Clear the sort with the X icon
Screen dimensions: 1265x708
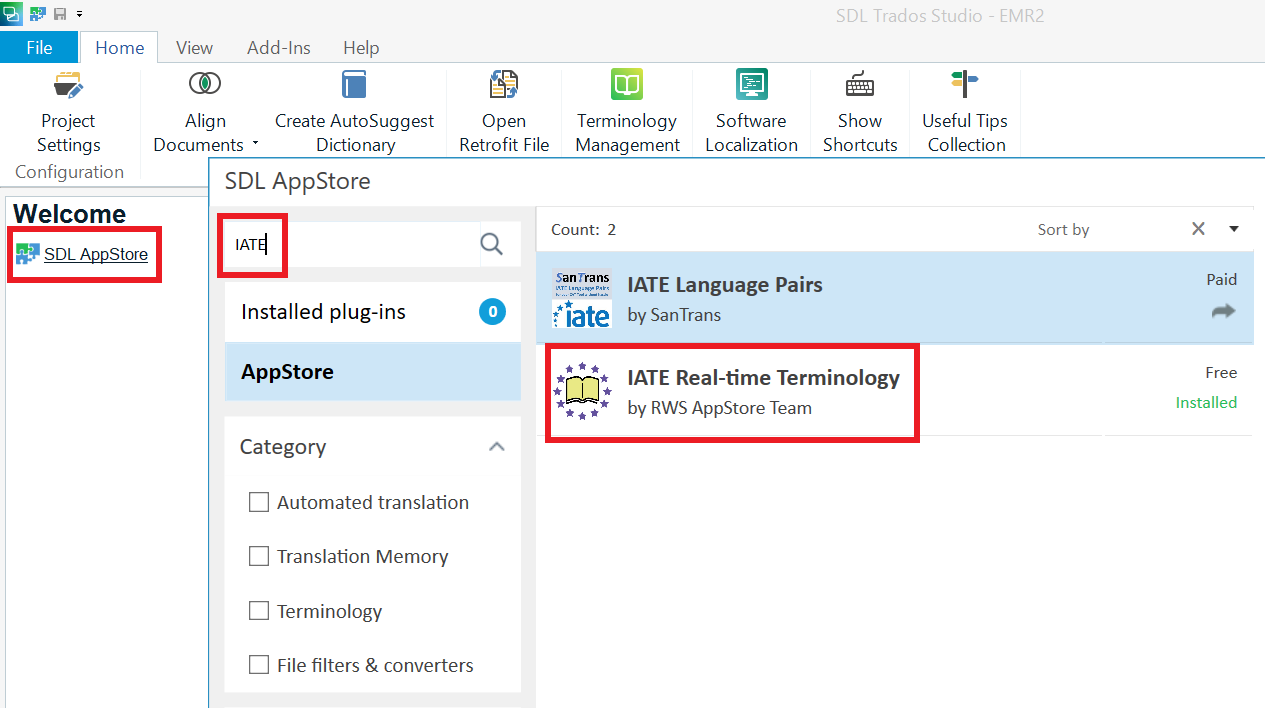(x=1198, y=229)
